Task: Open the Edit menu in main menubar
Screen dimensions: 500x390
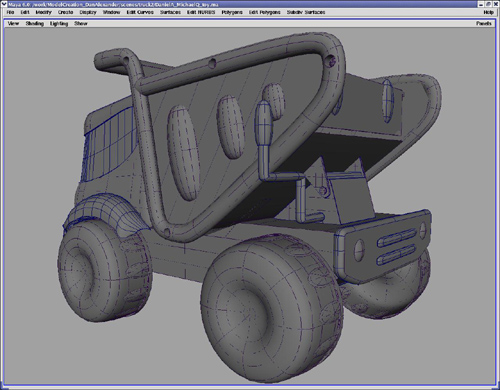Action: 25,12
